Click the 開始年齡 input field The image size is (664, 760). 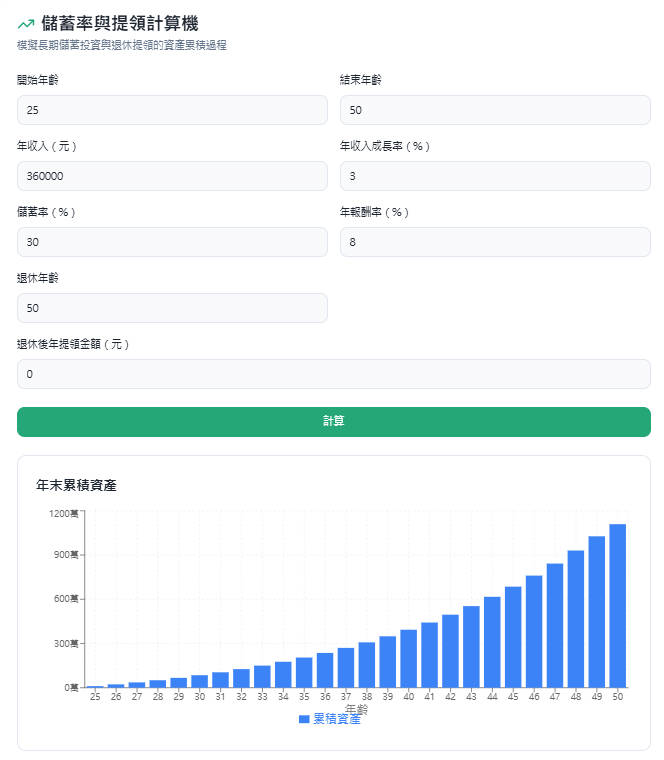point(172,110)
